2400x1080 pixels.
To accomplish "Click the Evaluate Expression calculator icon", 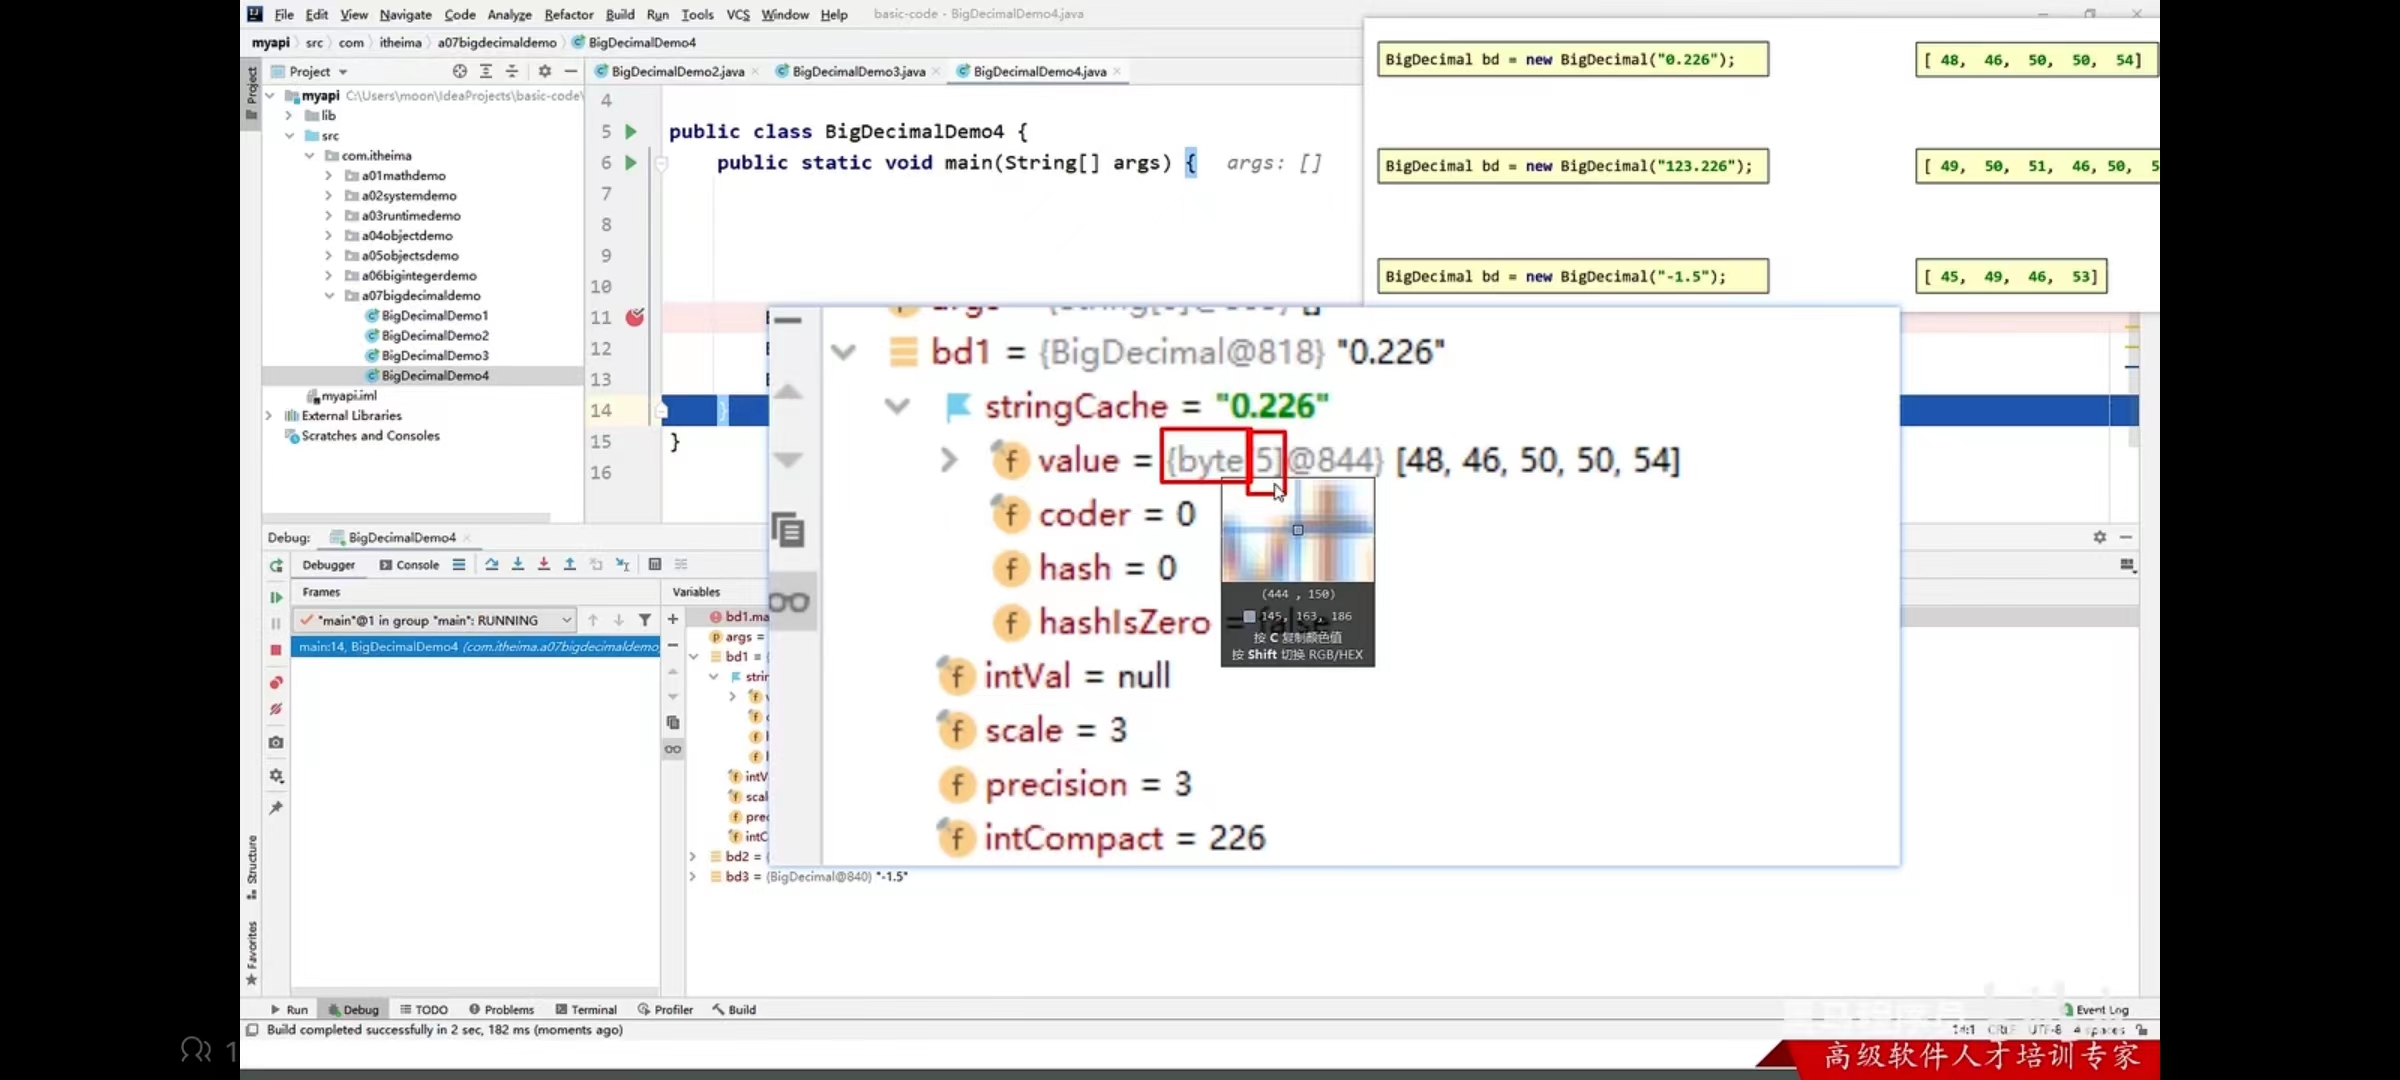I will 655,565.
